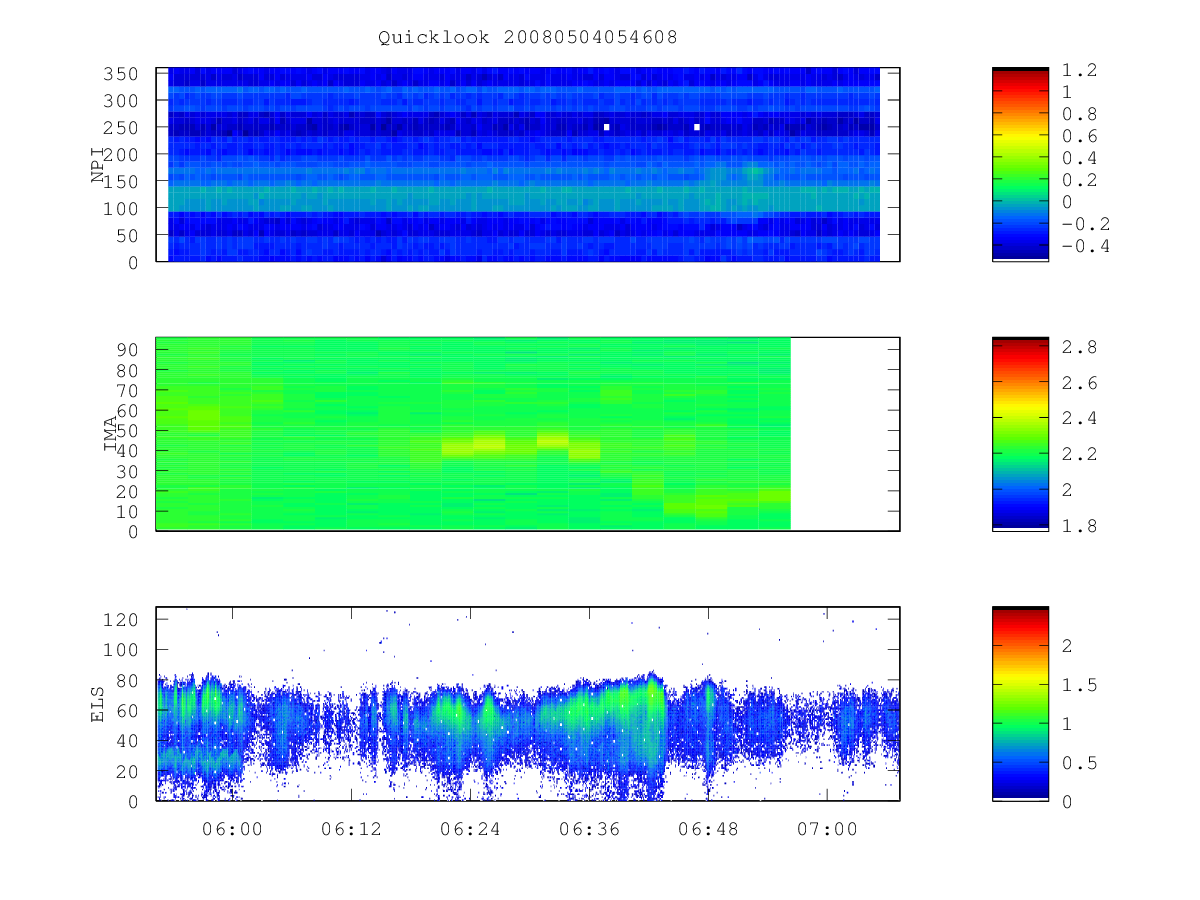Select the IMA axis label
The height and width of the screenshot is (900, 1200).
pyautogui.click(x=110, y=435)
